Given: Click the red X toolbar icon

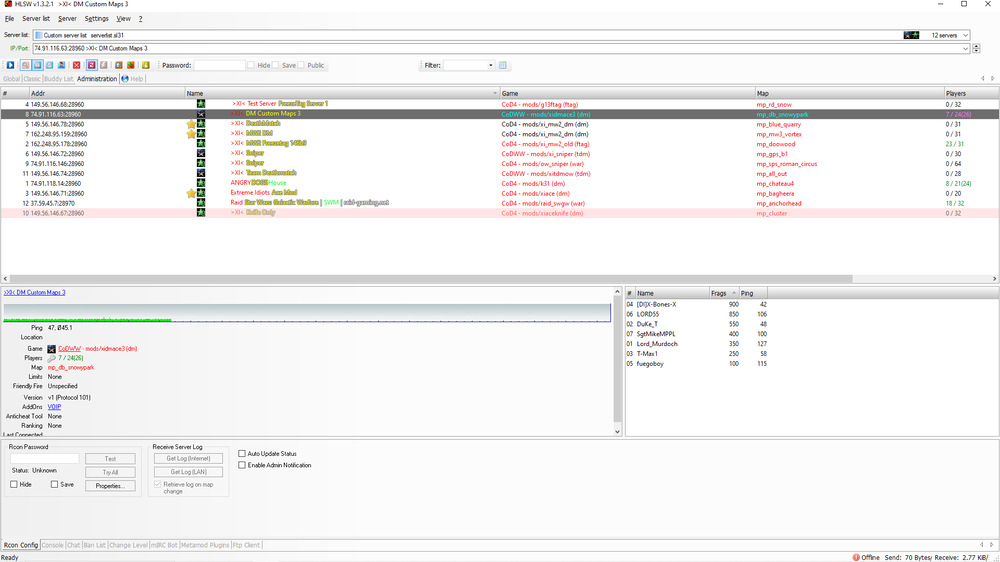Looking at the screenshot, I should point(77,65).
